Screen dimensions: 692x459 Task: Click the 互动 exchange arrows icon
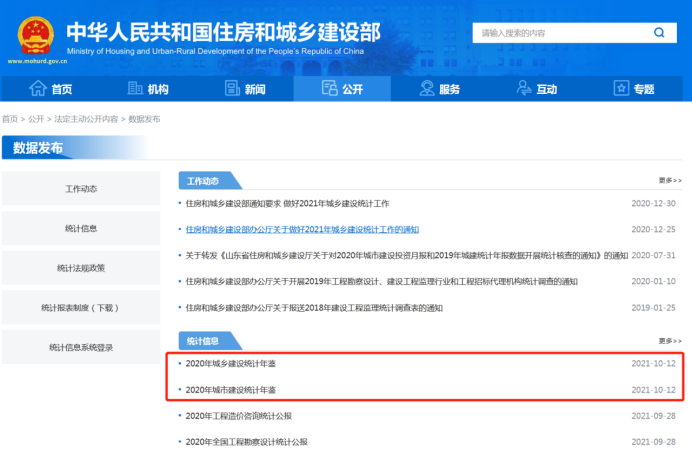[x=523, y=89]
